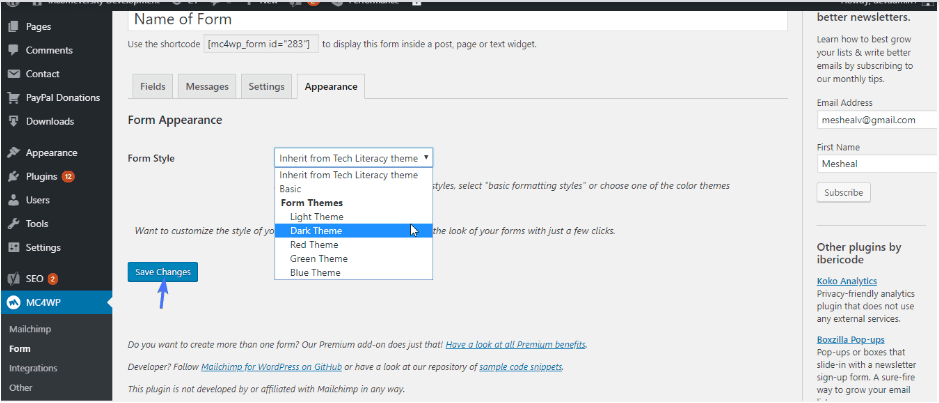Click the Plugins update count badge
939x403 pixels.
(68, 177)
